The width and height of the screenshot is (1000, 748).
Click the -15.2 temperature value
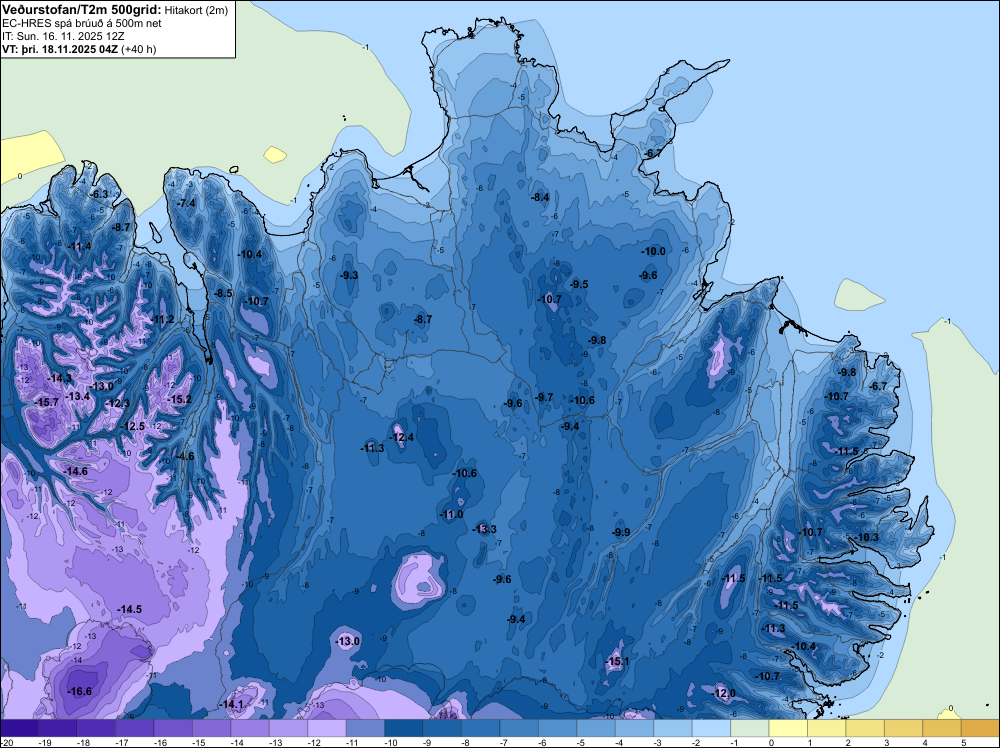point(180,399)
